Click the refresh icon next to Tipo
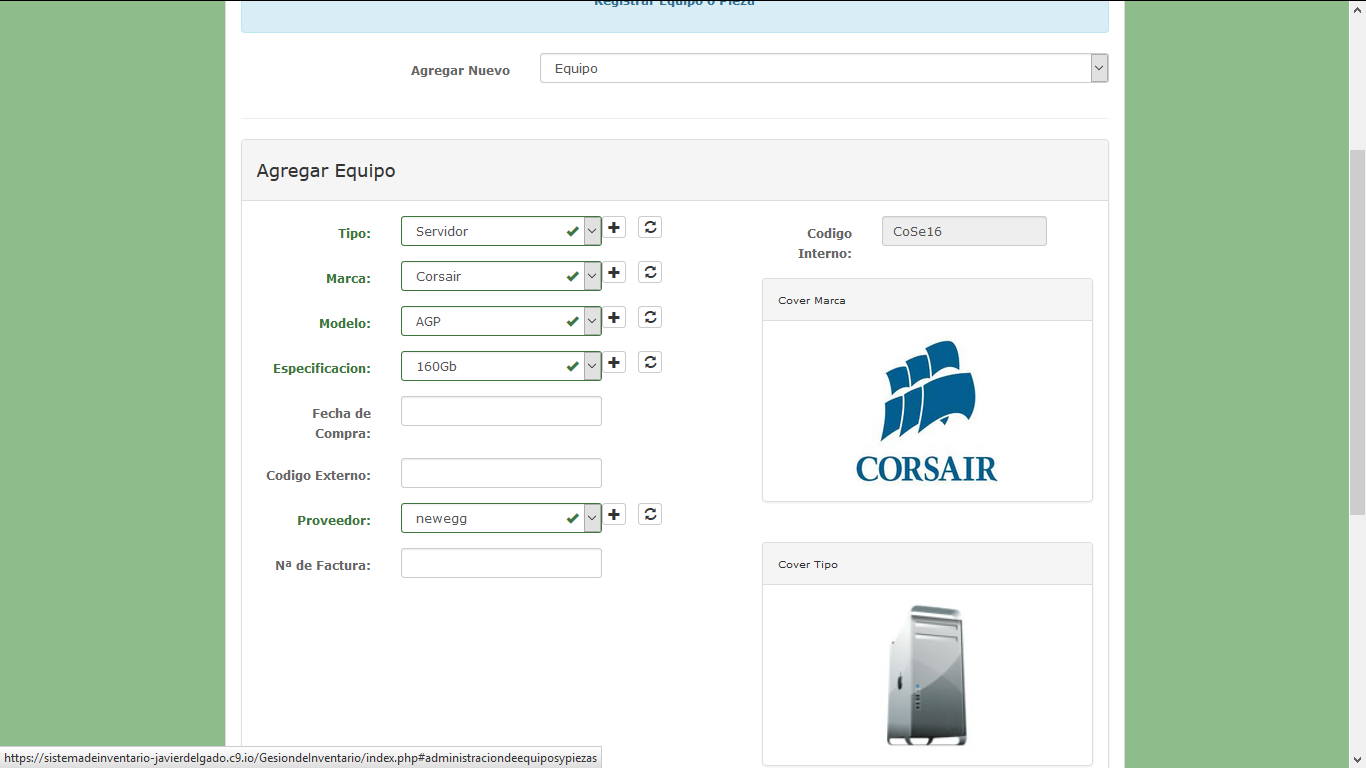Screen dimensions: 1366x768 (x=650, y=227)
